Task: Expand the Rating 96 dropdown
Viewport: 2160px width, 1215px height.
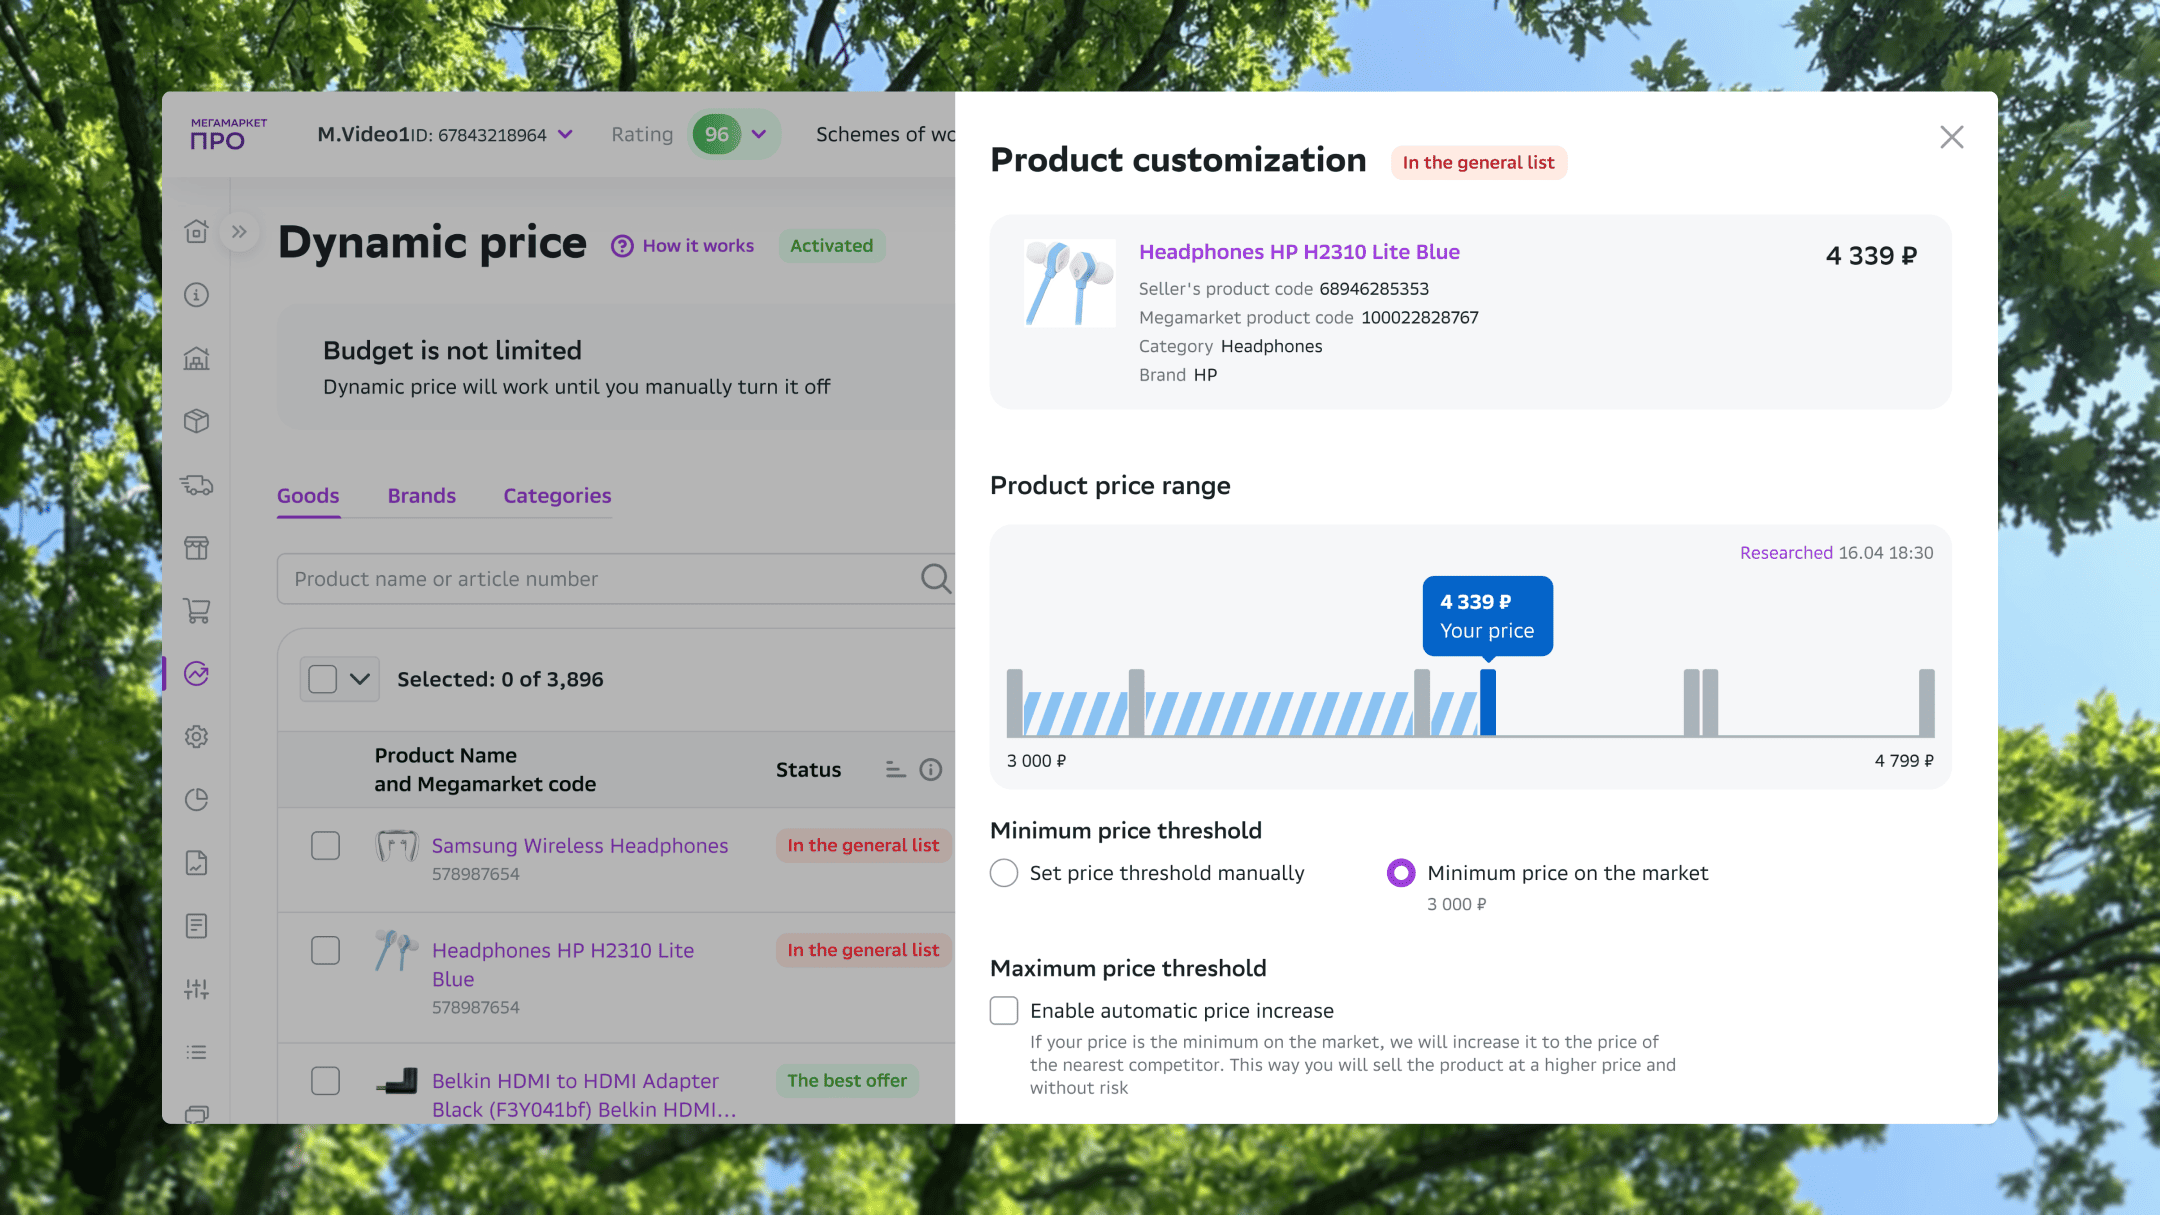Action: coord(759,134)
